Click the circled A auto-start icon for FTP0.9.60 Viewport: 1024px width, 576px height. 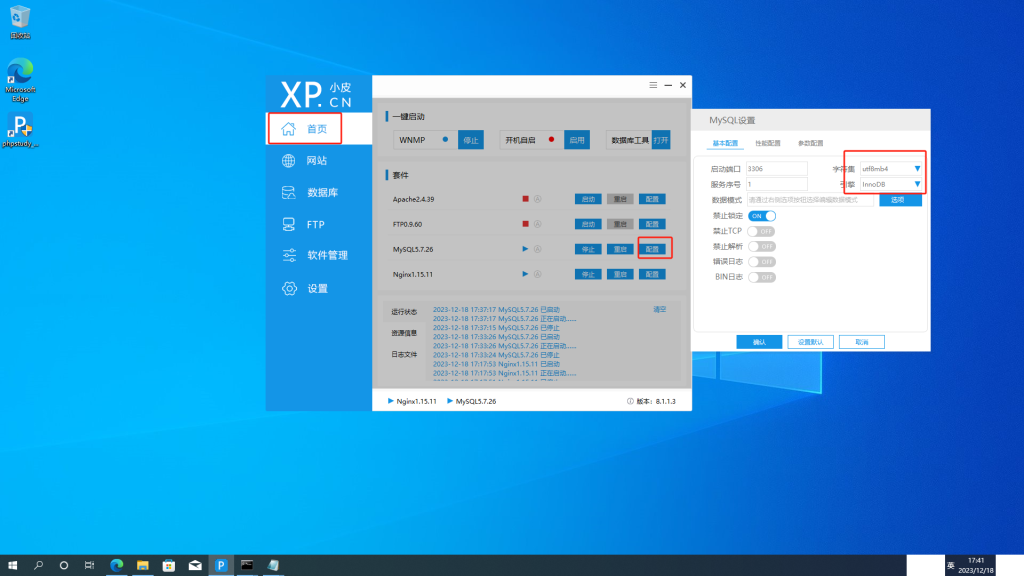537,224
